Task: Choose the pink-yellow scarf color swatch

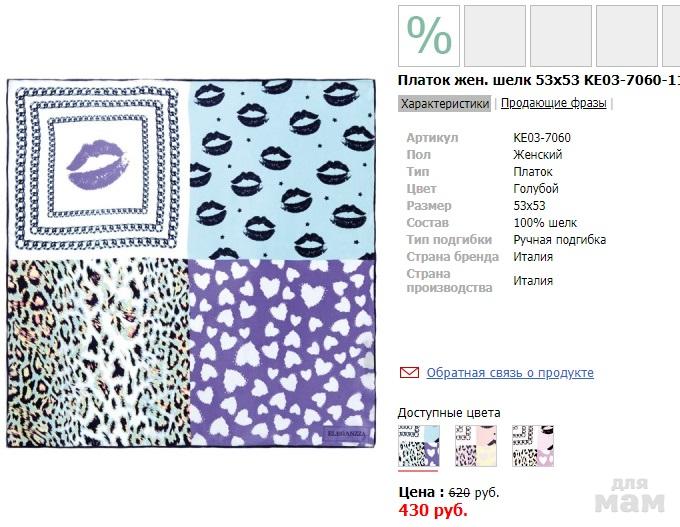Action: [x=475, y=445]
